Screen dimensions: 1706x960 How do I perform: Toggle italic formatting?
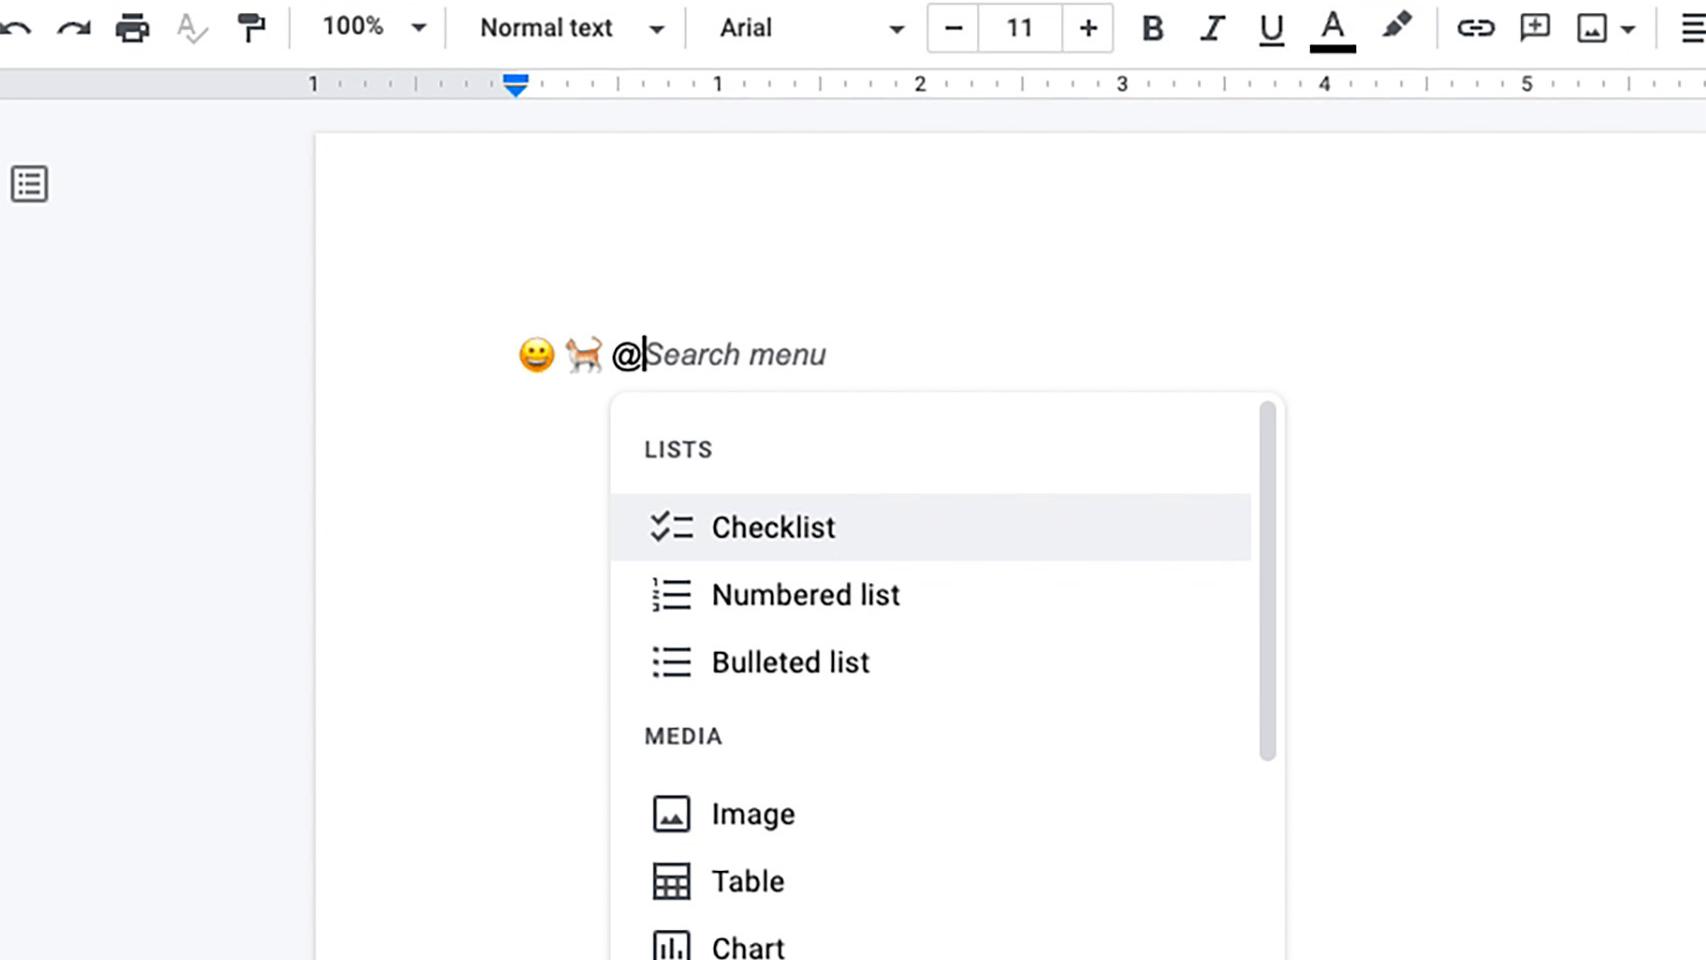pos(1211,28)
